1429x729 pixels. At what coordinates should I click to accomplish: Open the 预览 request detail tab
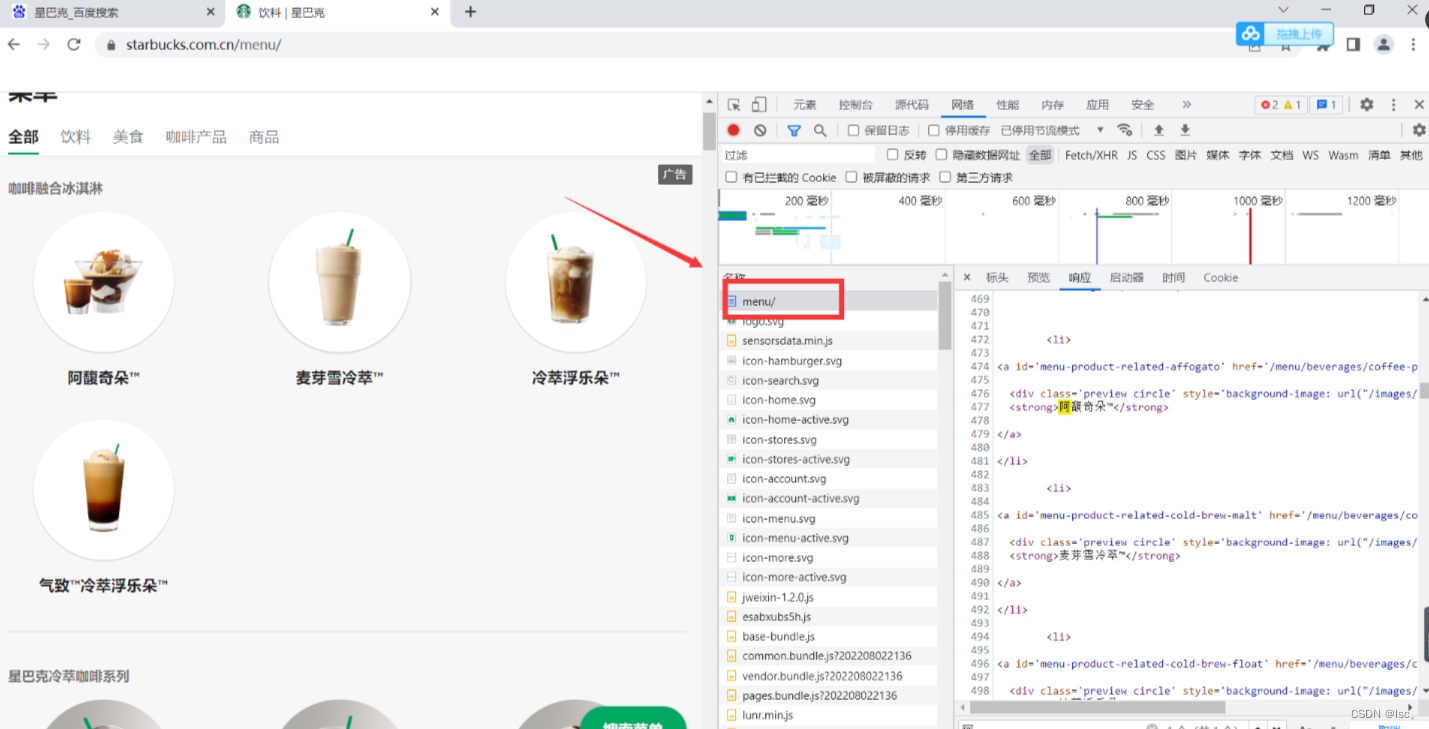pos(1038,278)
